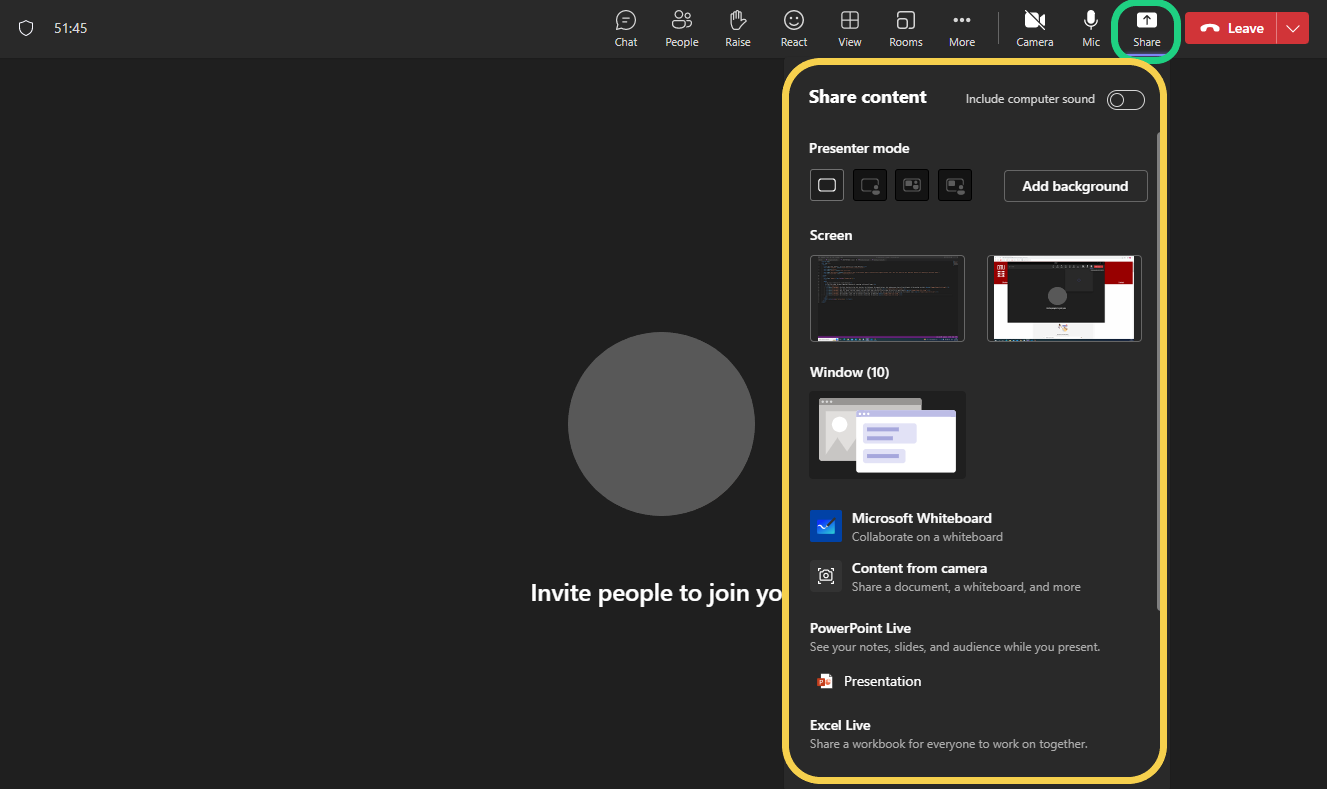
Task: Choose Microsoft Whiteboard to collaborate
Action: (920, 526)
